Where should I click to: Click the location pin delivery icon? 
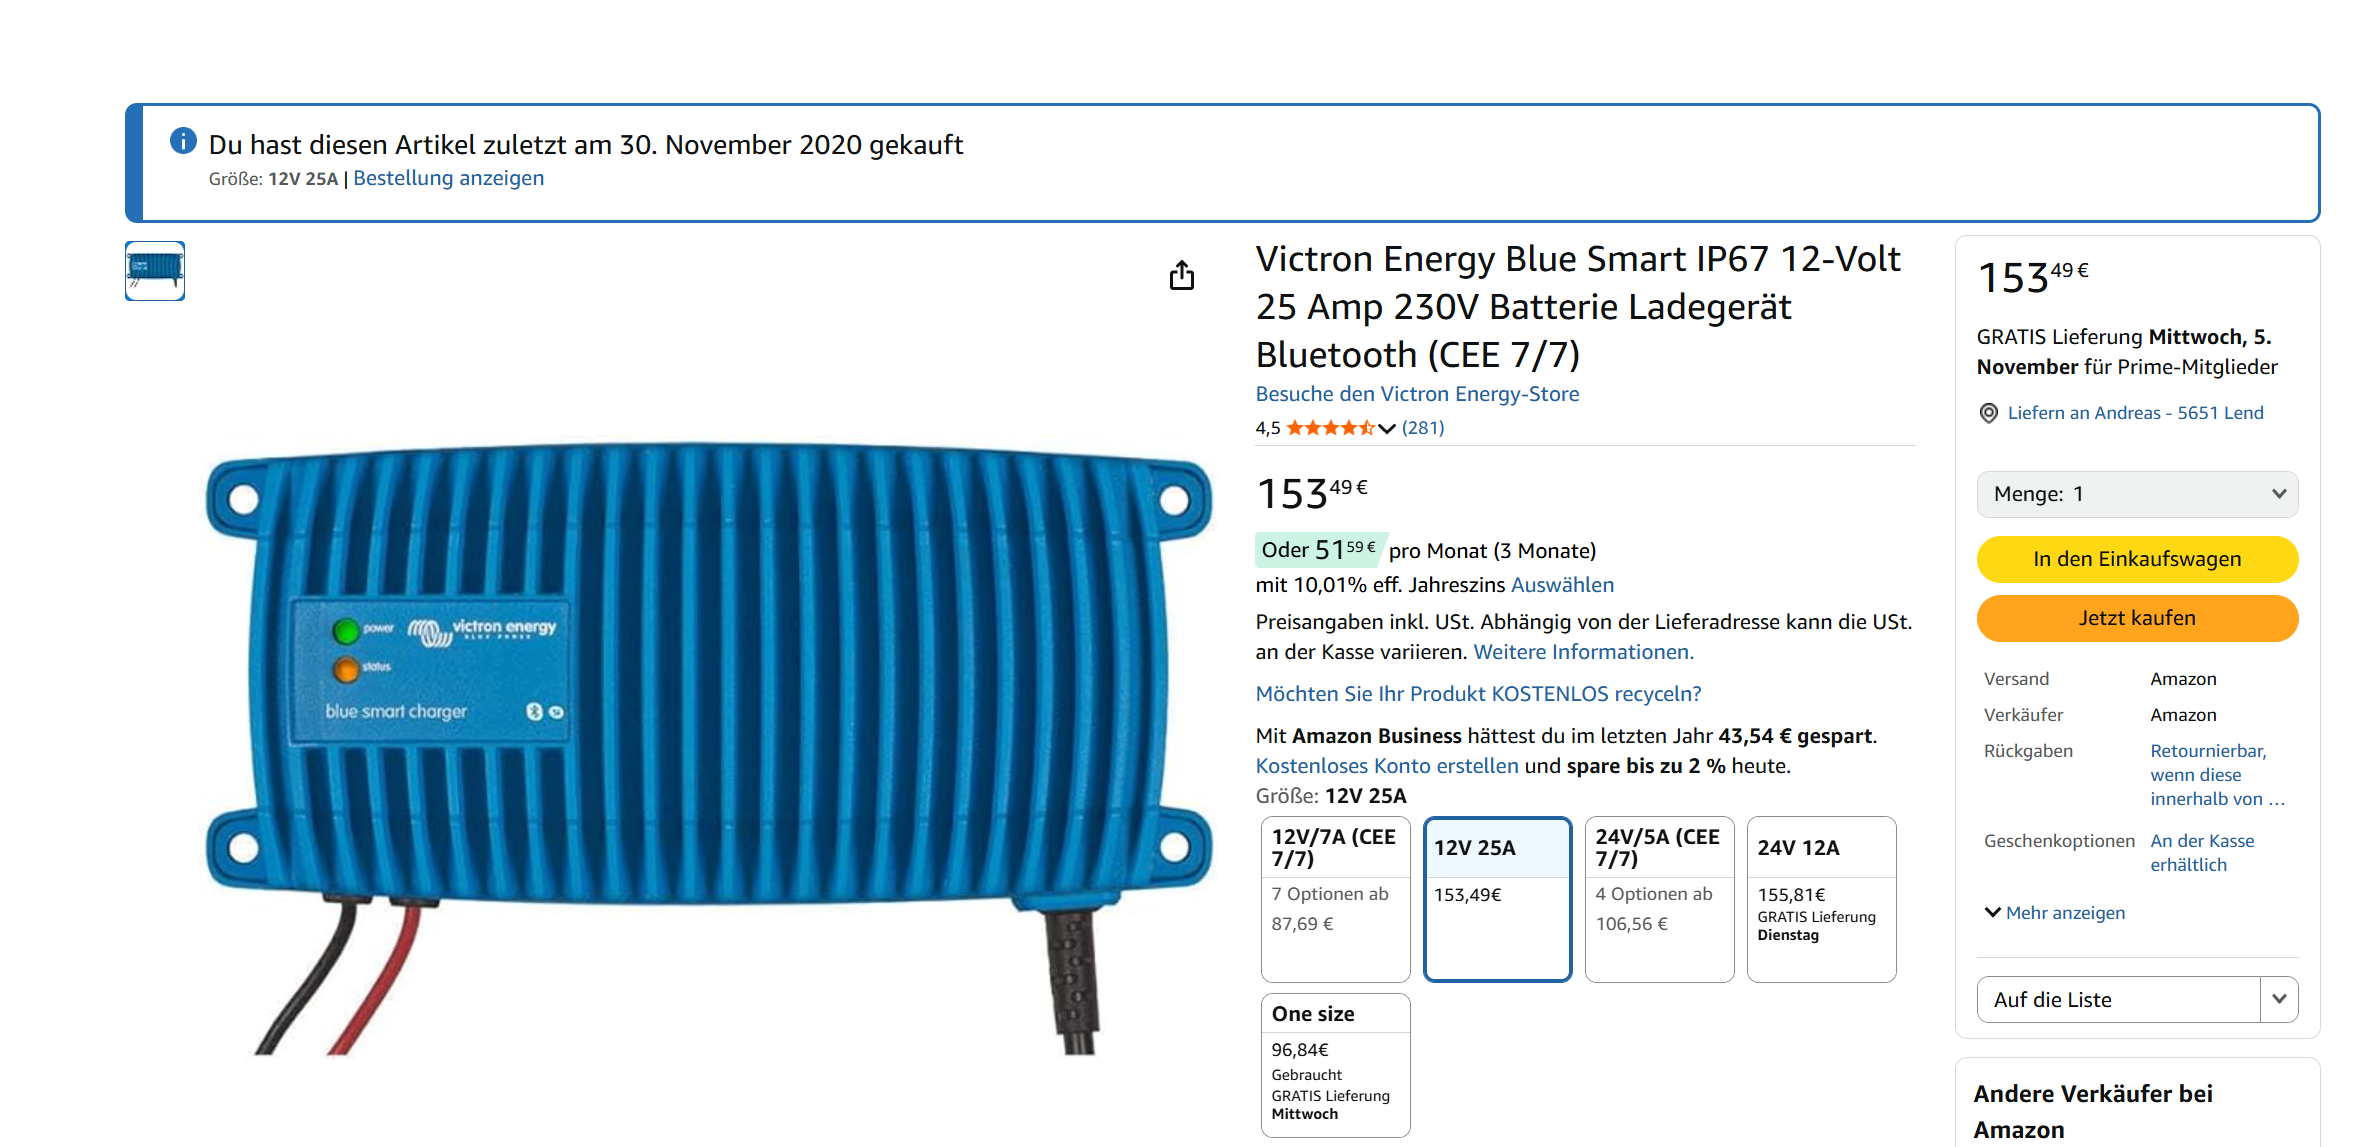(1989, 413)
